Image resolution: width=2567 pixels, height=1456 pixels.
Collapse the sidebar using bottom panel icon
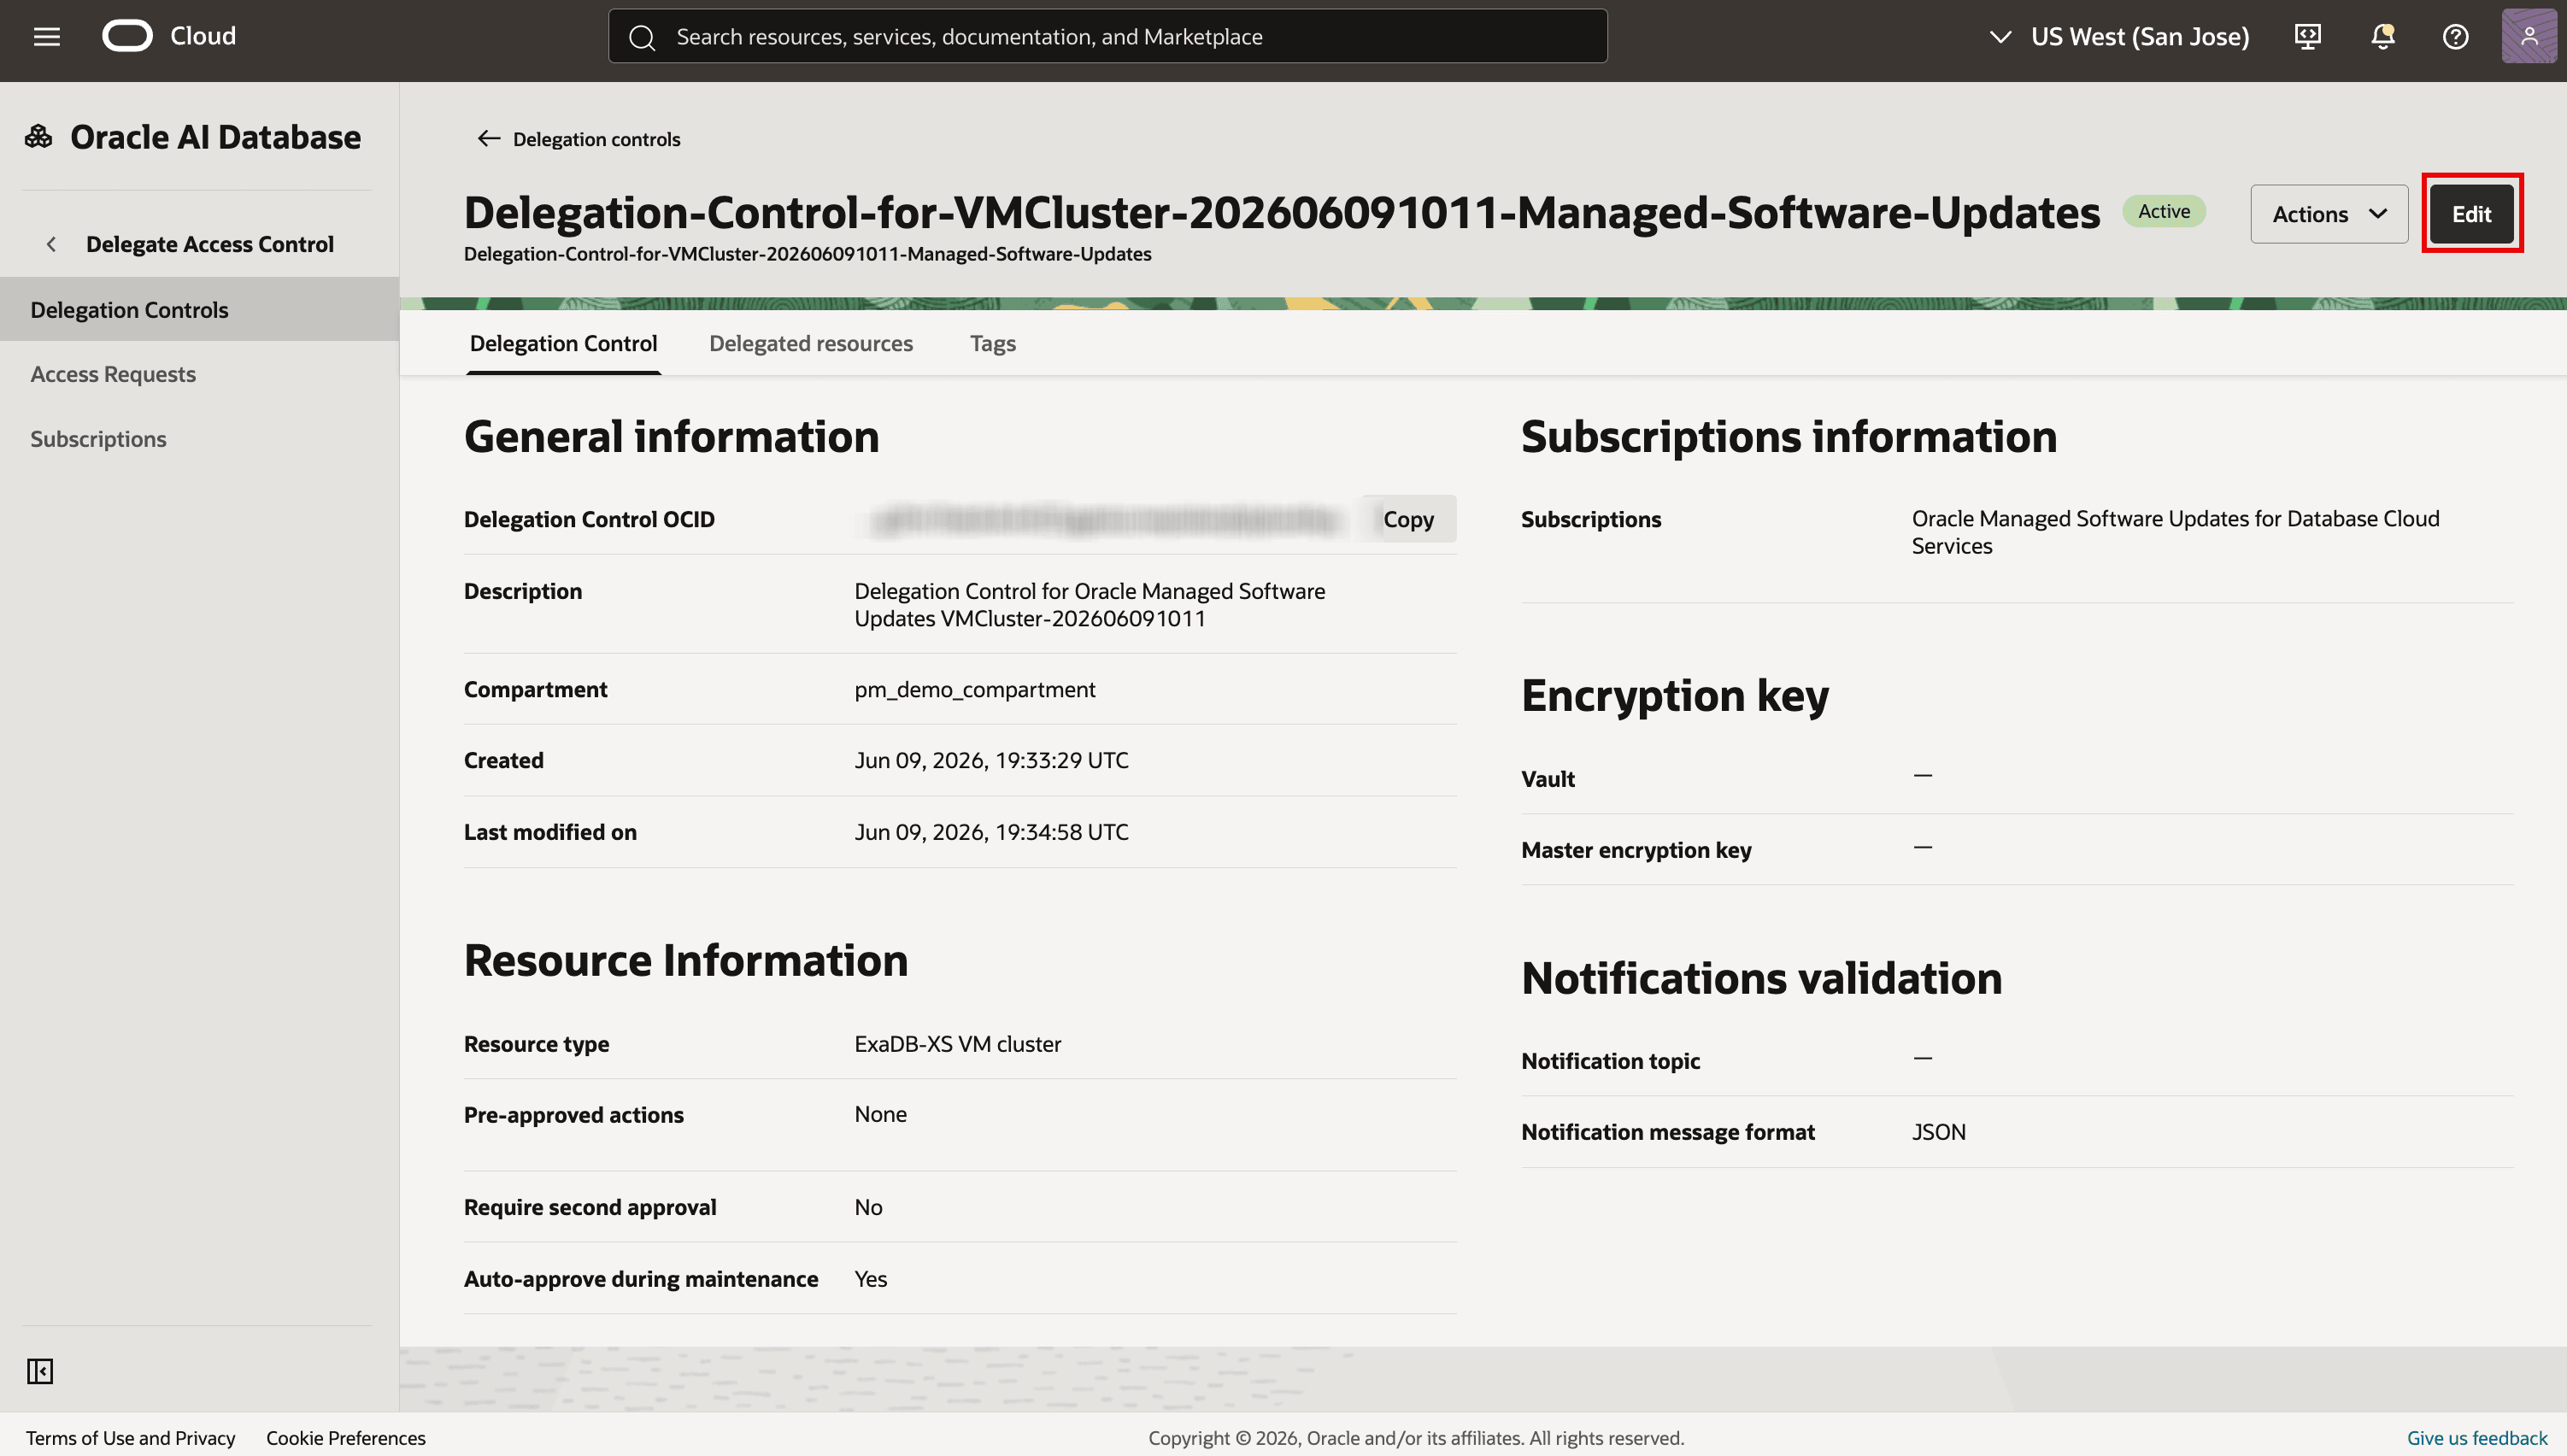pyautogui.click(x=40, y=1370)
